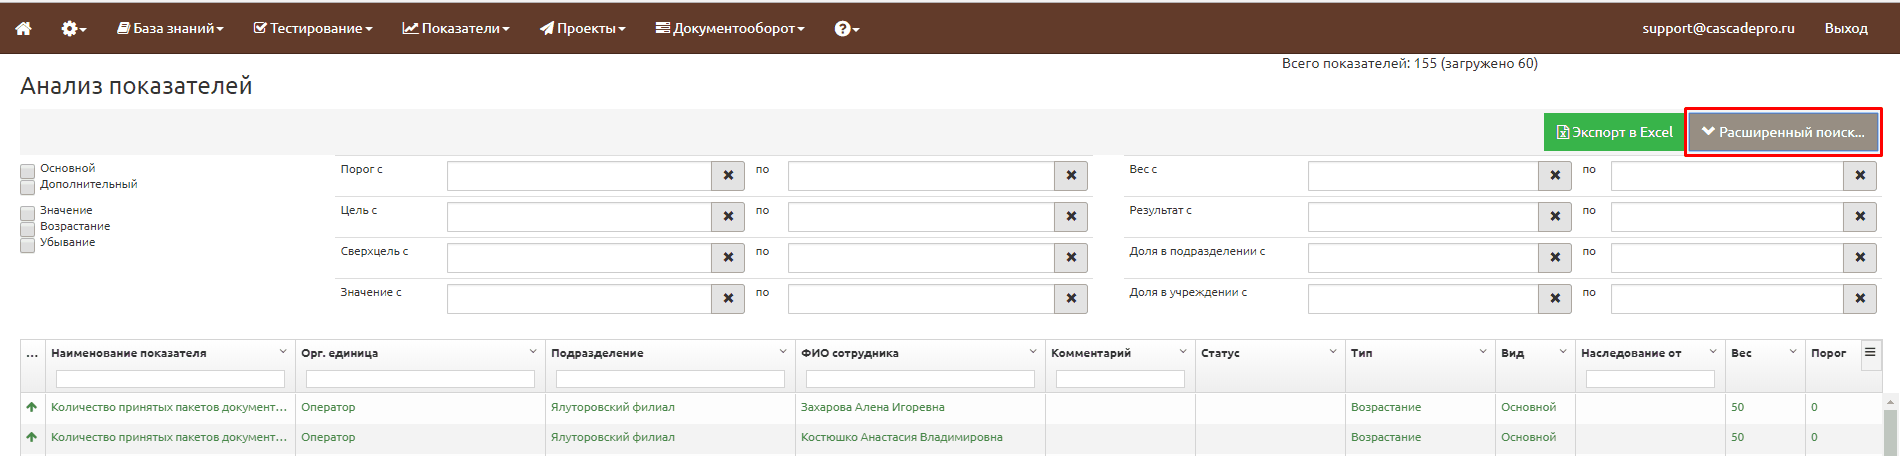Focus filter under 'Подразделение' column
This screenshot has width=1900, height=456.
[x=670, y=379]
